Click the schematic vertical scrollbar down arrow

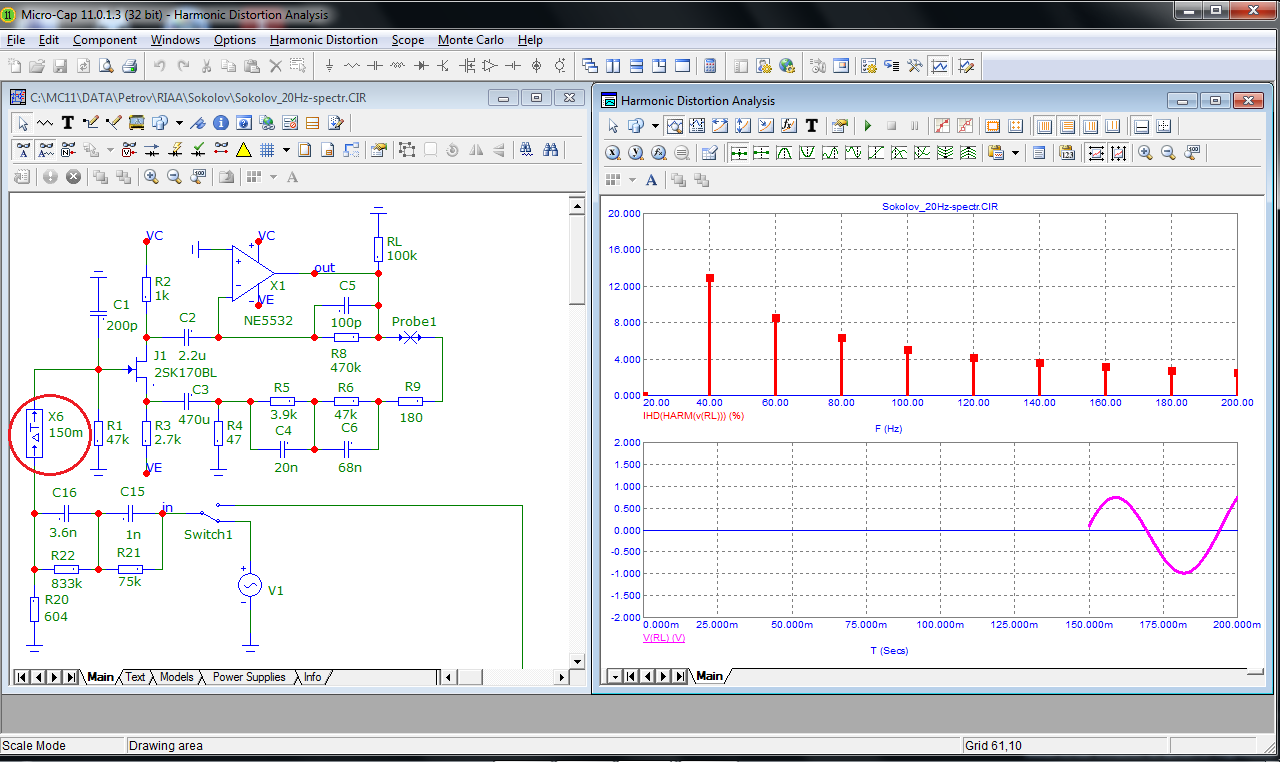[576, 661]
